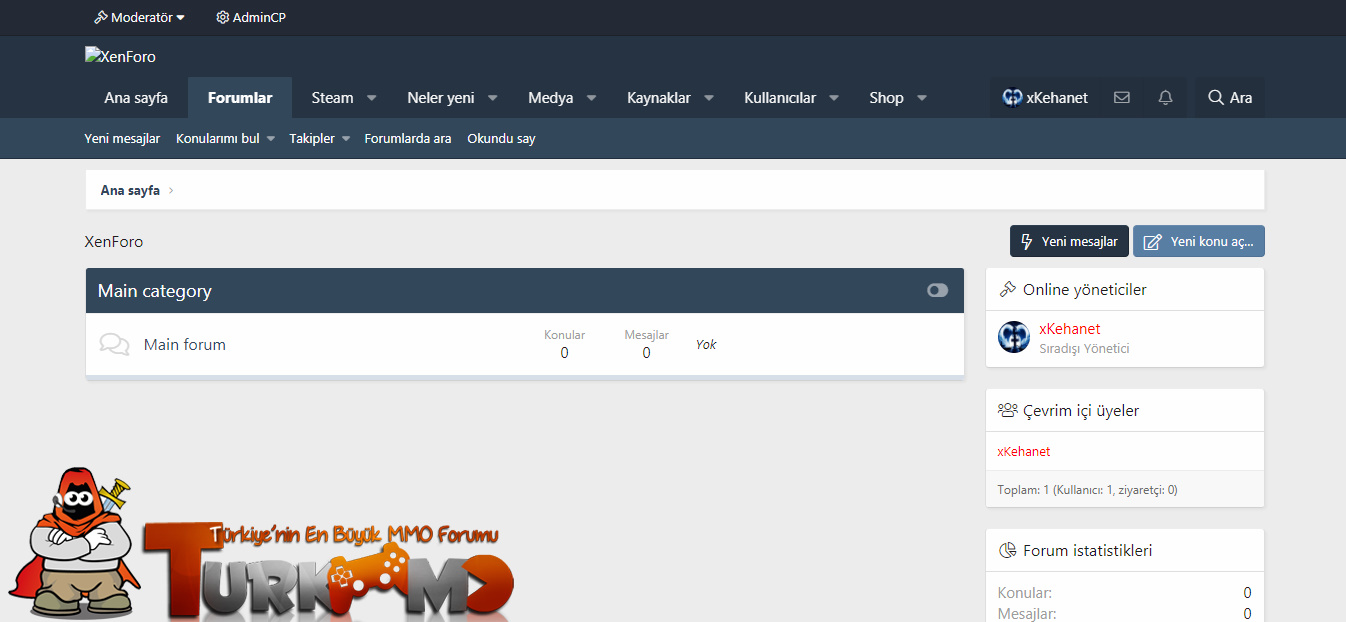Click the XenForo logo image
Image resolution: width=1346 pixels, height=622 pixels.
coord(120,56)
